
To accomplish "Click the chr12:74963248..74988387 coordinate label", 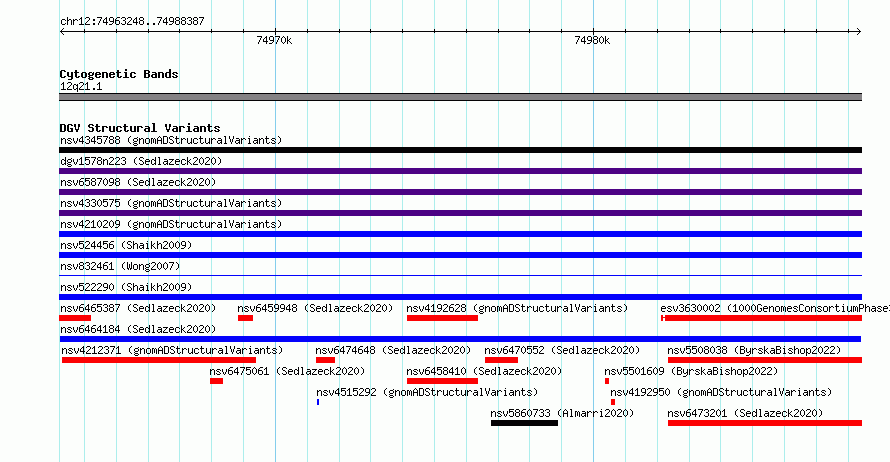I will (x=132, y=21).
